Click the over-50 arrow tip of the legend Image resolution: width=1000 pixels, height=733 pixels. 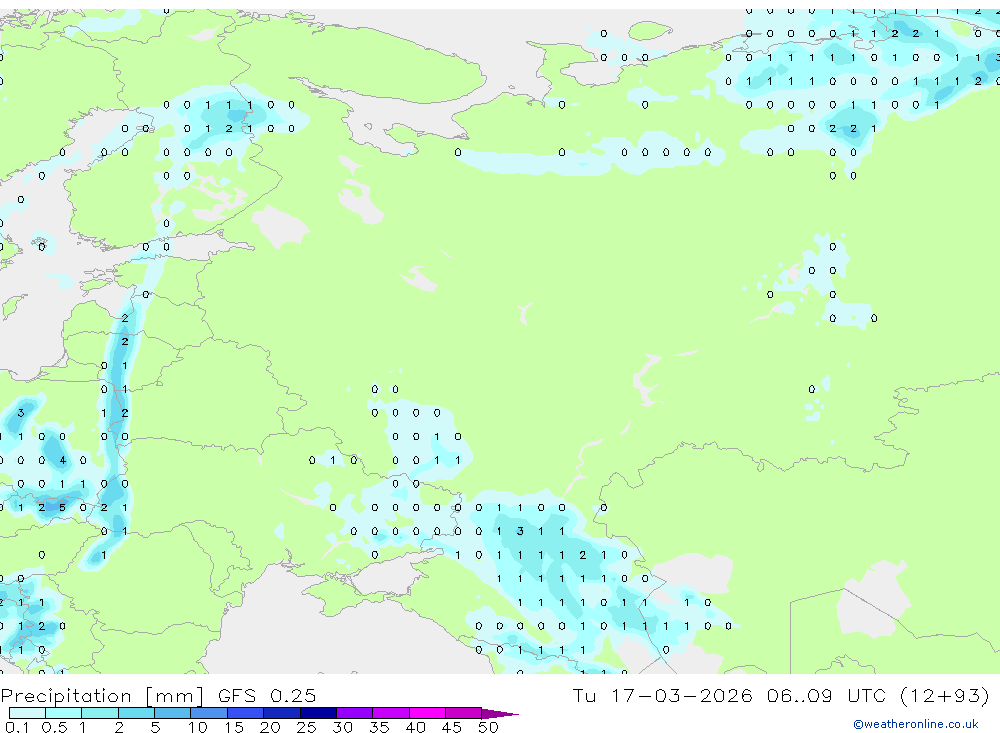coord(500,713)
